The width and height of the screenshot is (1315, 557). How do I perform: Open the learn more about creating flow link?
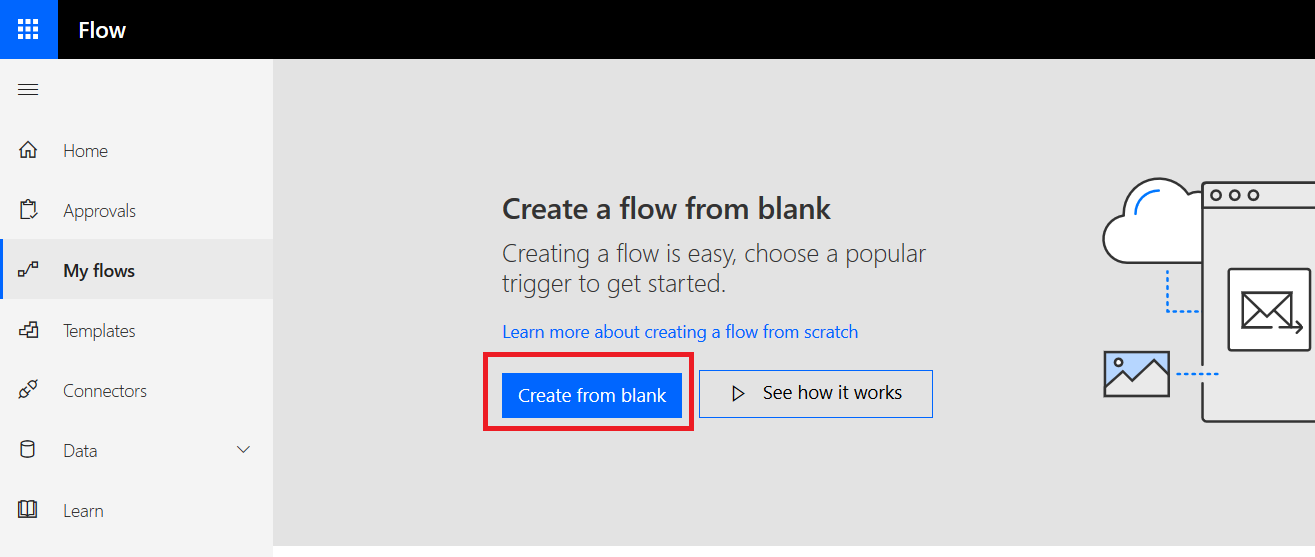click(x=680, y=332)
